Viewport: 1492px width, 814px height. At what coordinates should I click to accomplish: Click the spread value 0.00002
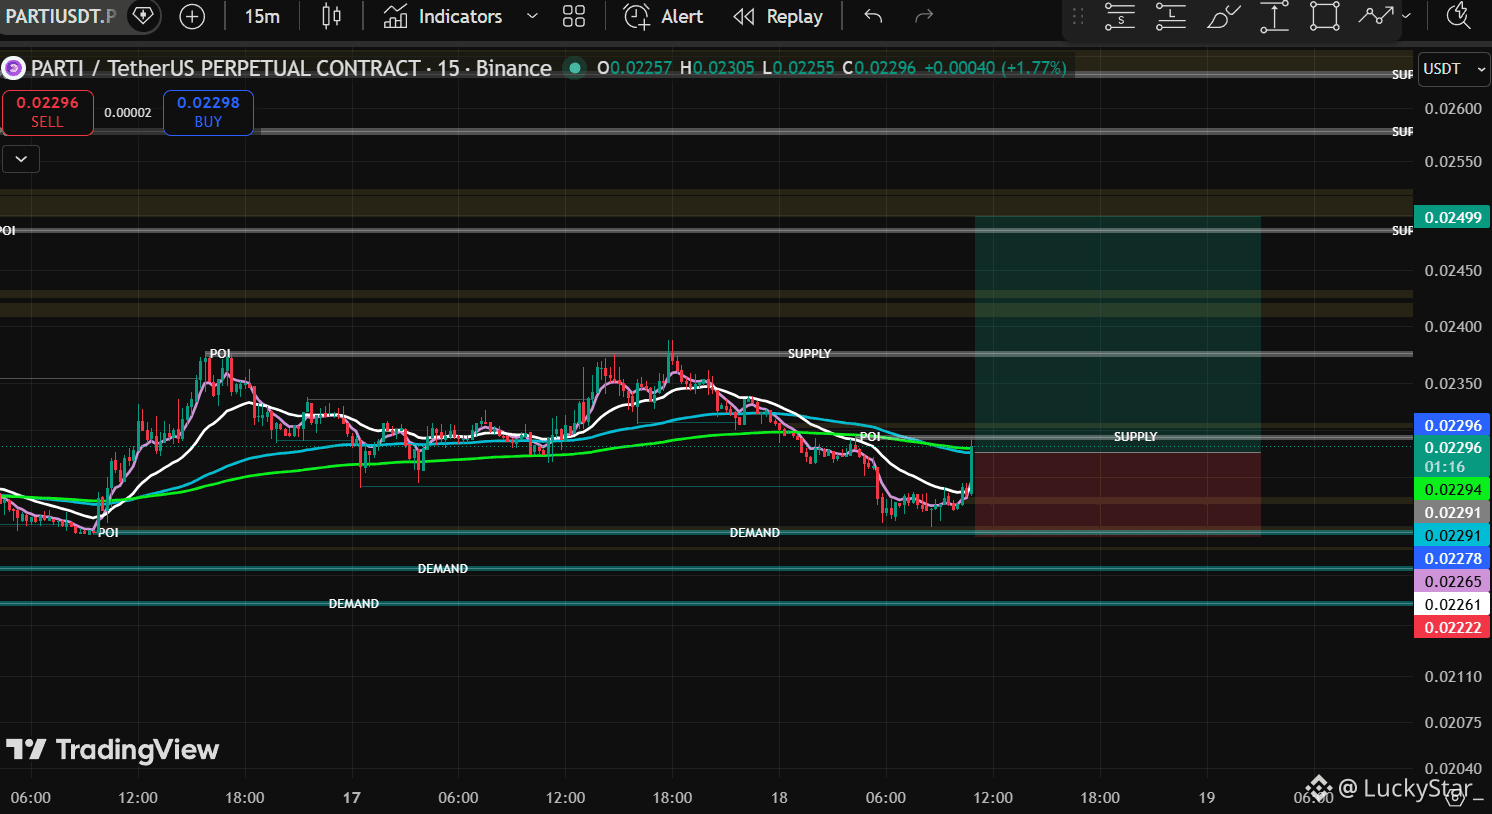128,113
